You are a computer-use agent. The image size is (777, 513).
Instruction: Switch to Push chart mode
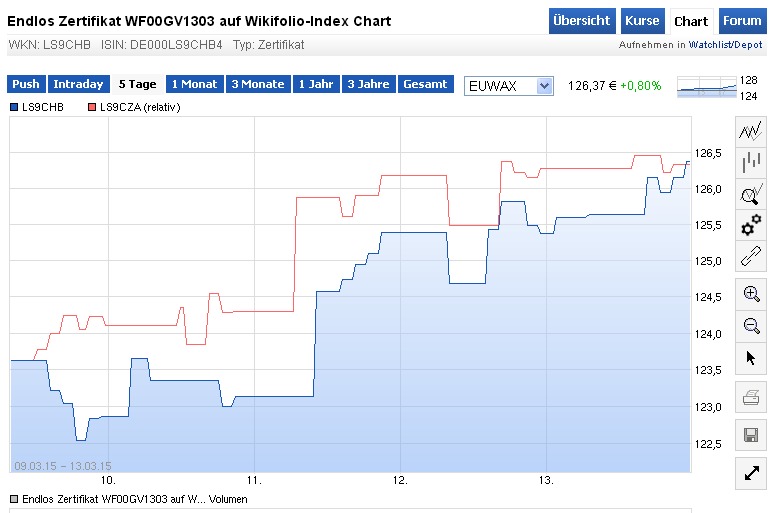[x=26, y=84]
